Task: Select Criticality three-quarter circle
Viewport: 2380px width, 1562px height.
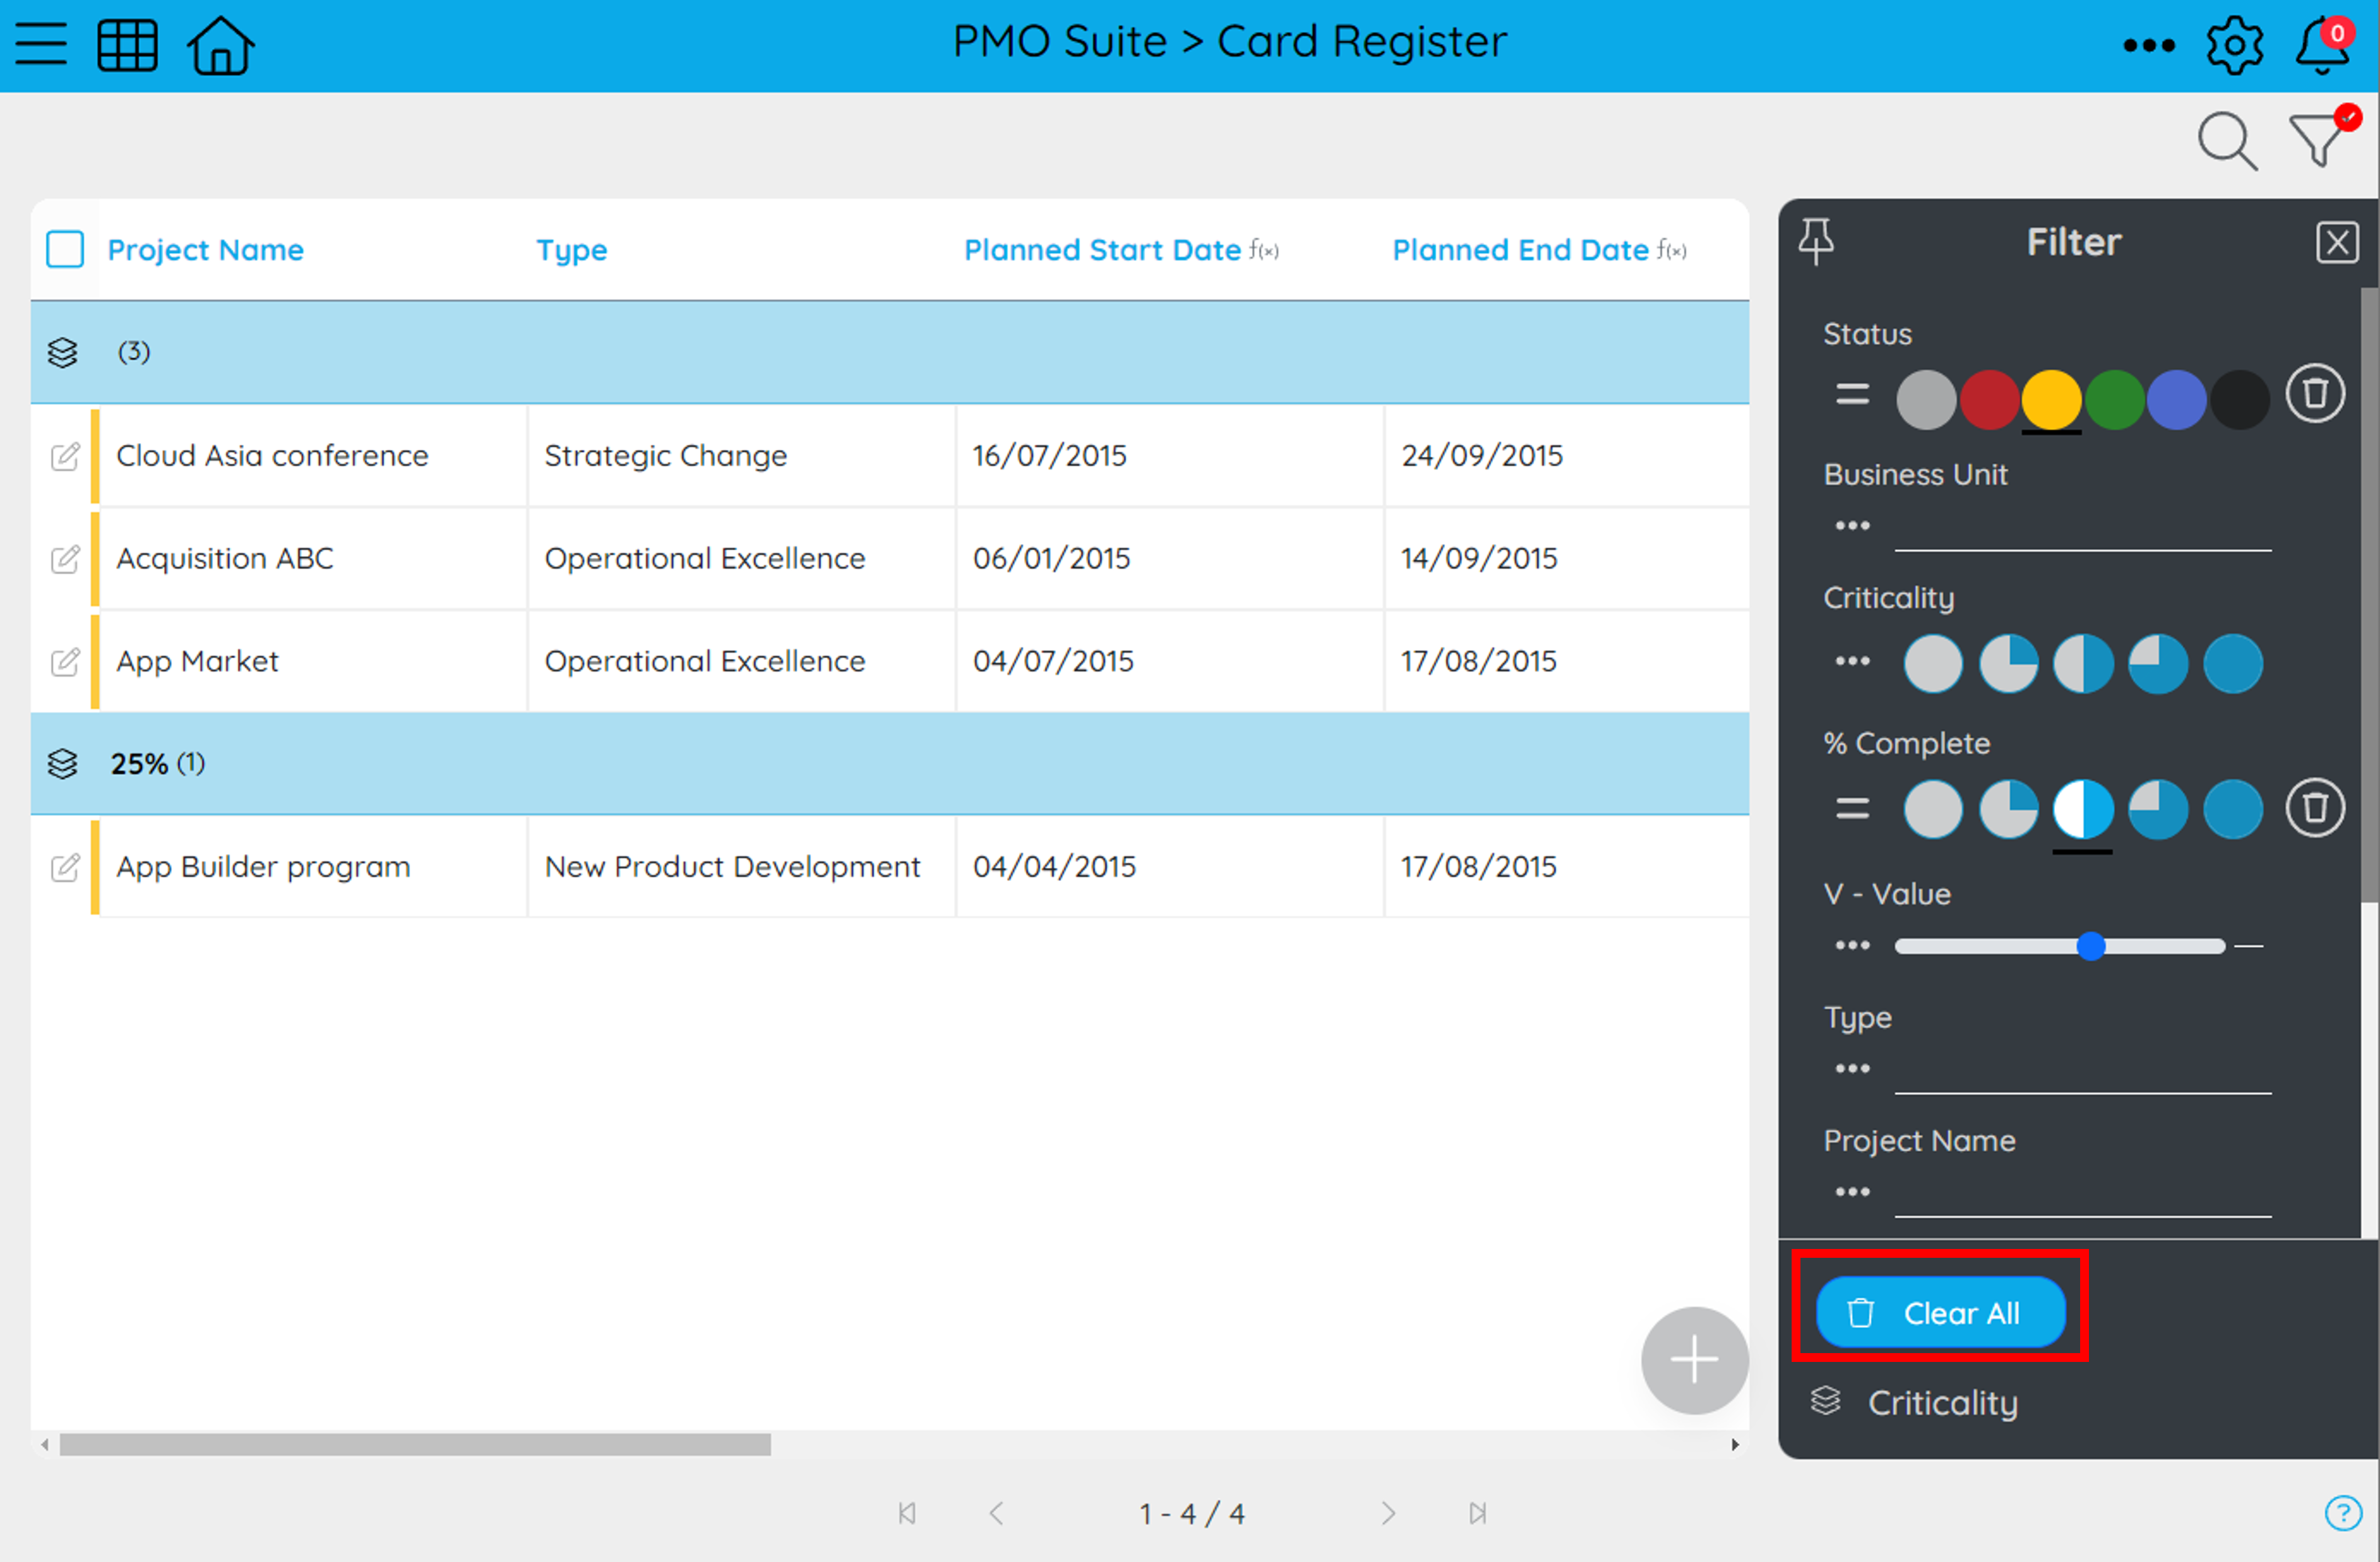Action: click(x=2158, y=664)
